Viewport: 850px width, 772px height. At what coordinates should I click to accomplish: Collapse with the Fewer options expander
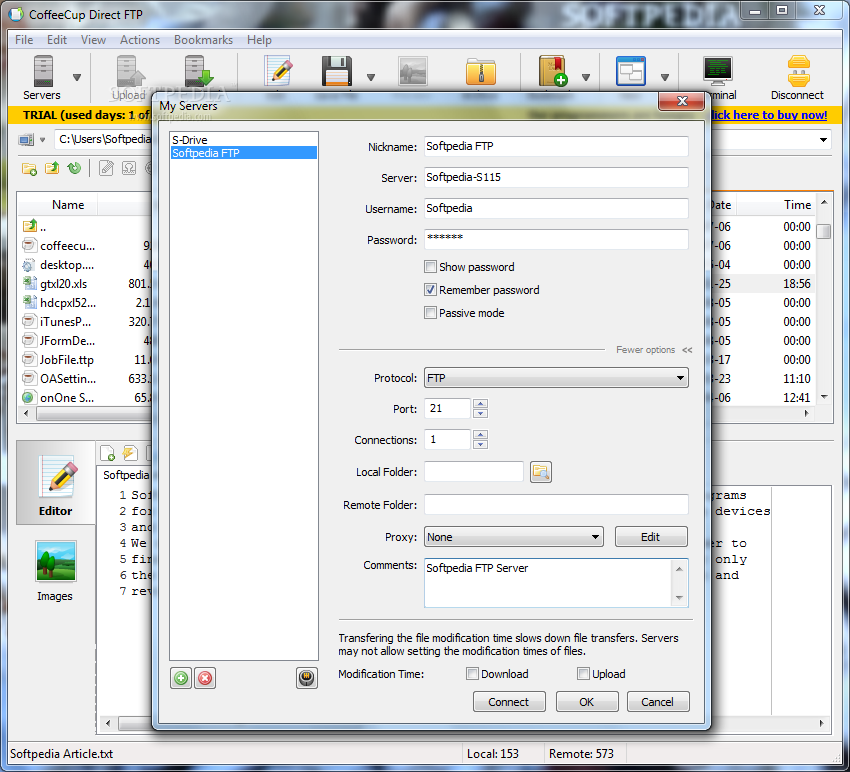click(654, 350)
